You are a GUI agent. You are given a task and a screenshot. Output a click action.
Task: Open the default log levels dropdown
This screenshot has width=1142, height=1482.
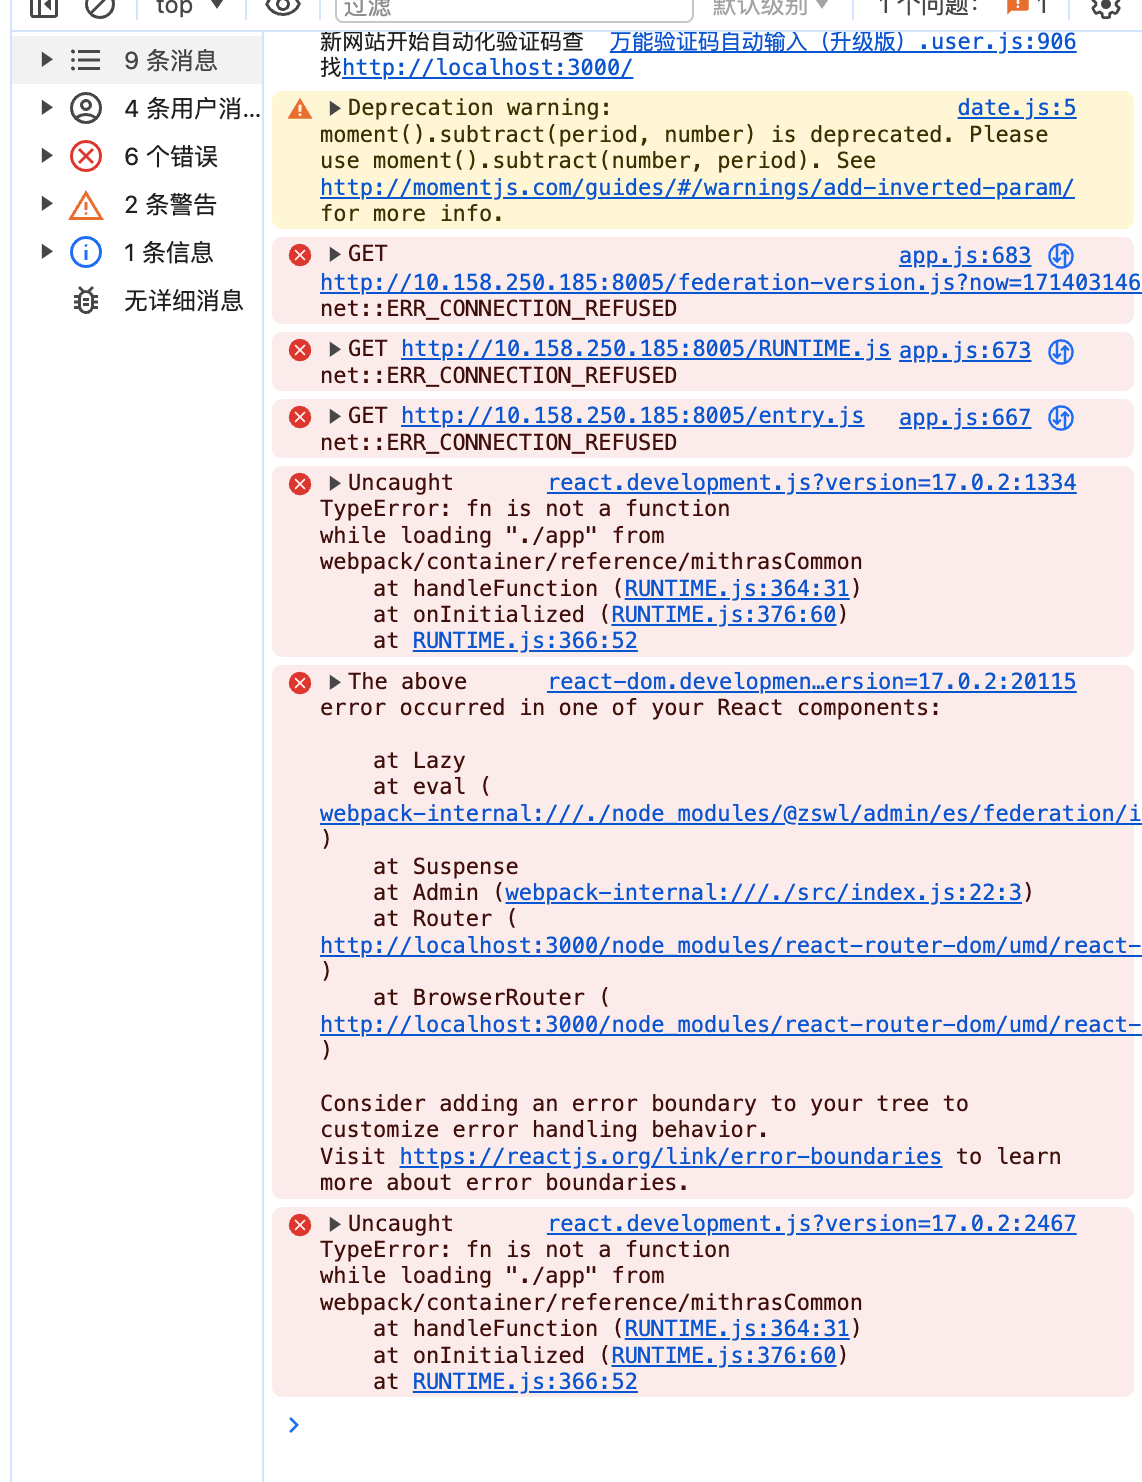[770, 8]
